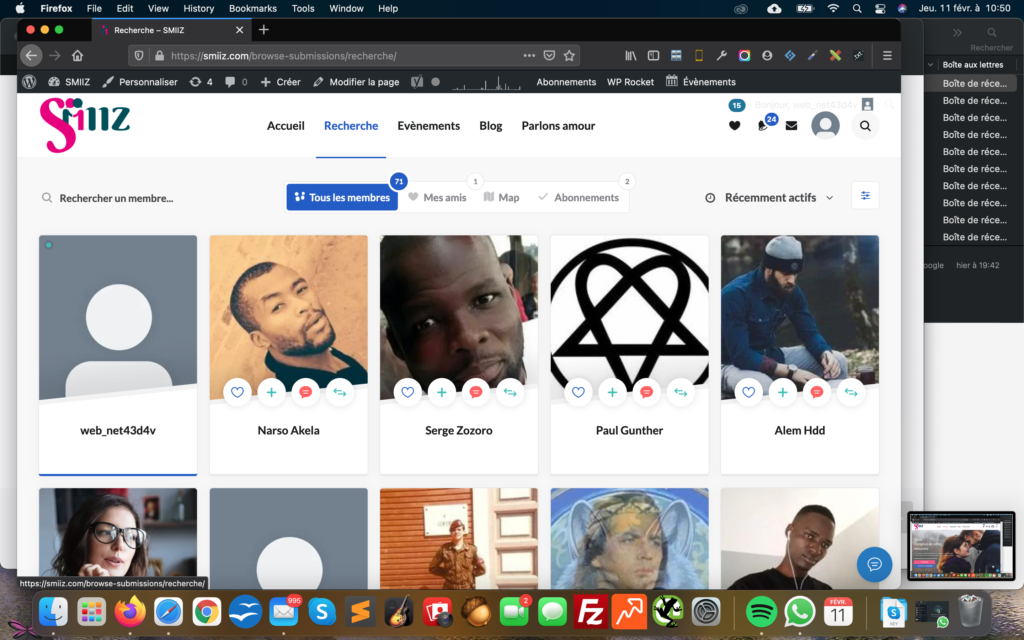1024x640 pixels.
Task: Open favorites heart icon in site header
Action: point(735,126)
